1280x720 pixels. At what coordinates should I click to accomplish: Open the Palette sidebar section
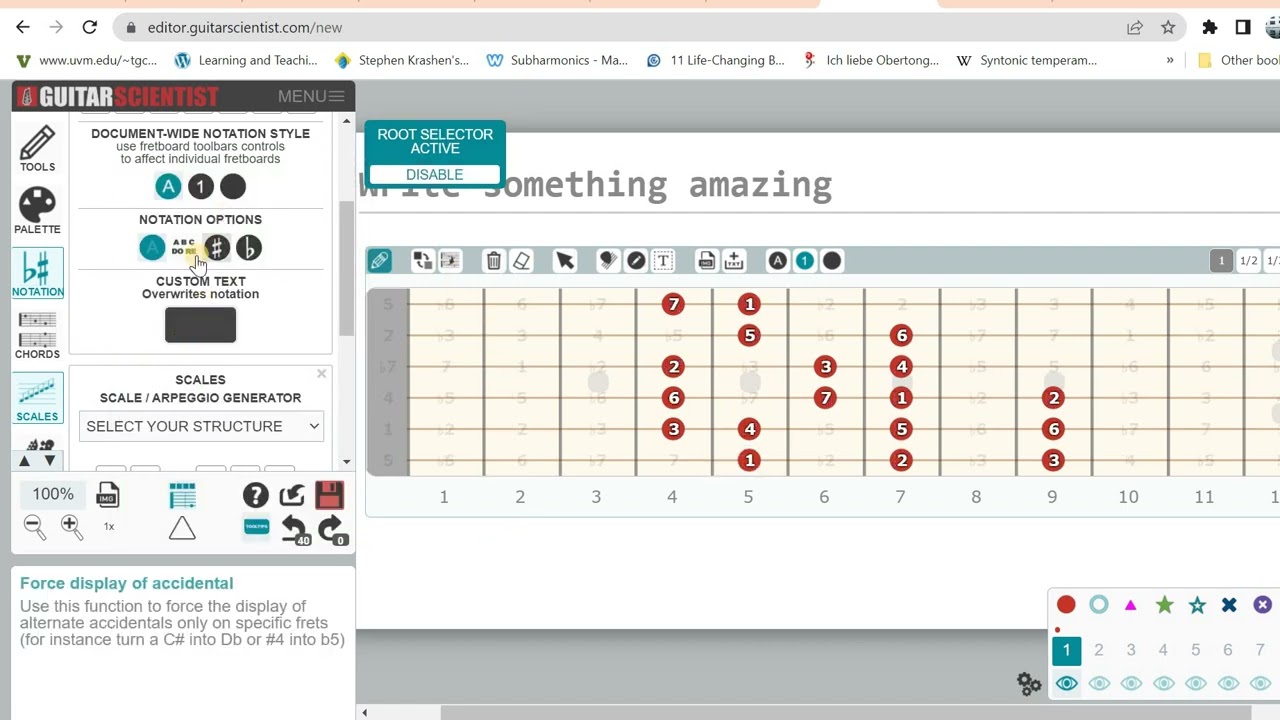pyautogui.click(x=38, y=211)
